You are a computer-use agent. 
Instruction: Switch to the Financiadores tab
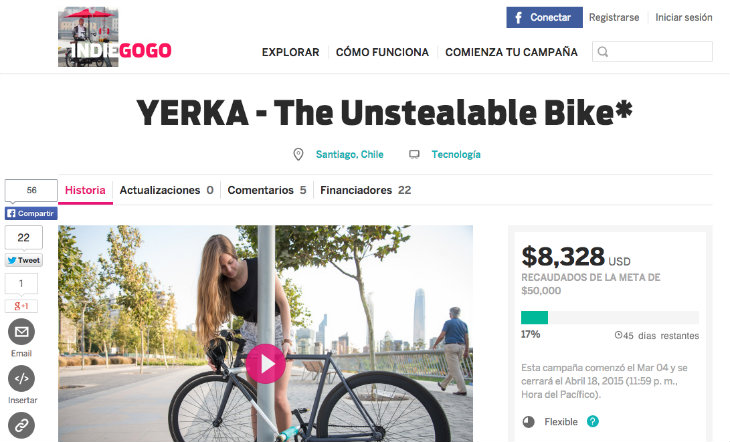365,190
